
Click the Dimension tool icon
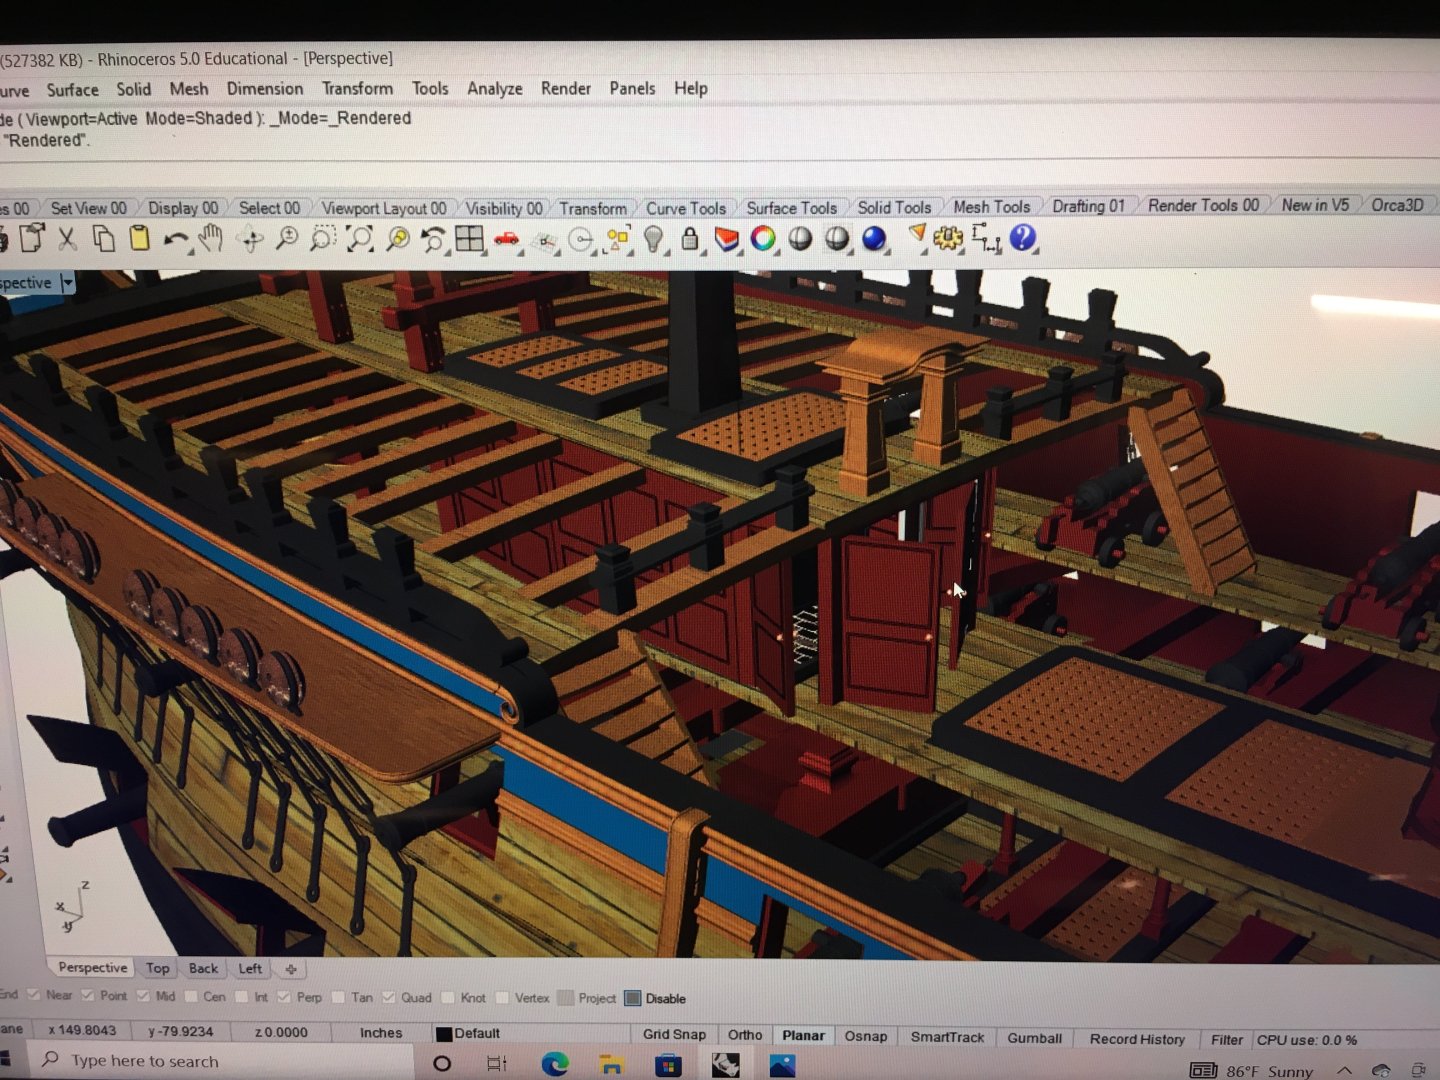985,238
